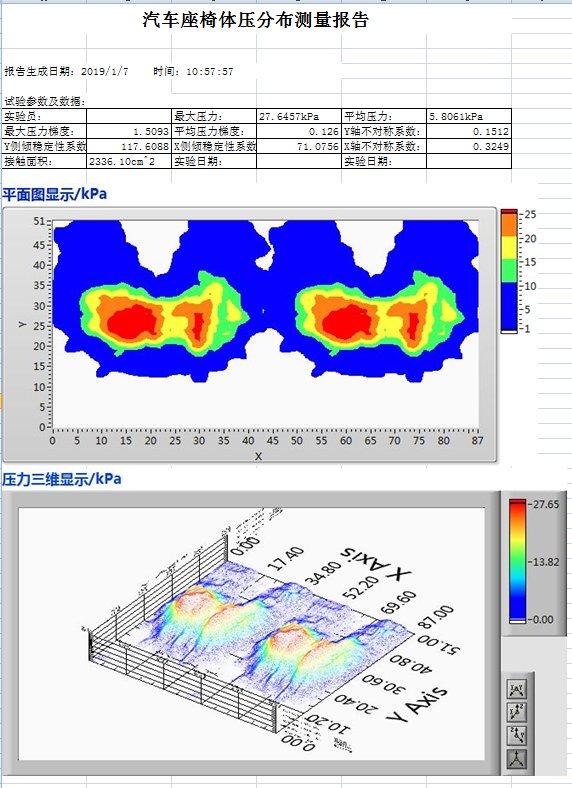Click the yellow band in 2D color legend
Viewport: 572px width, 788px height.
[509, 248]
